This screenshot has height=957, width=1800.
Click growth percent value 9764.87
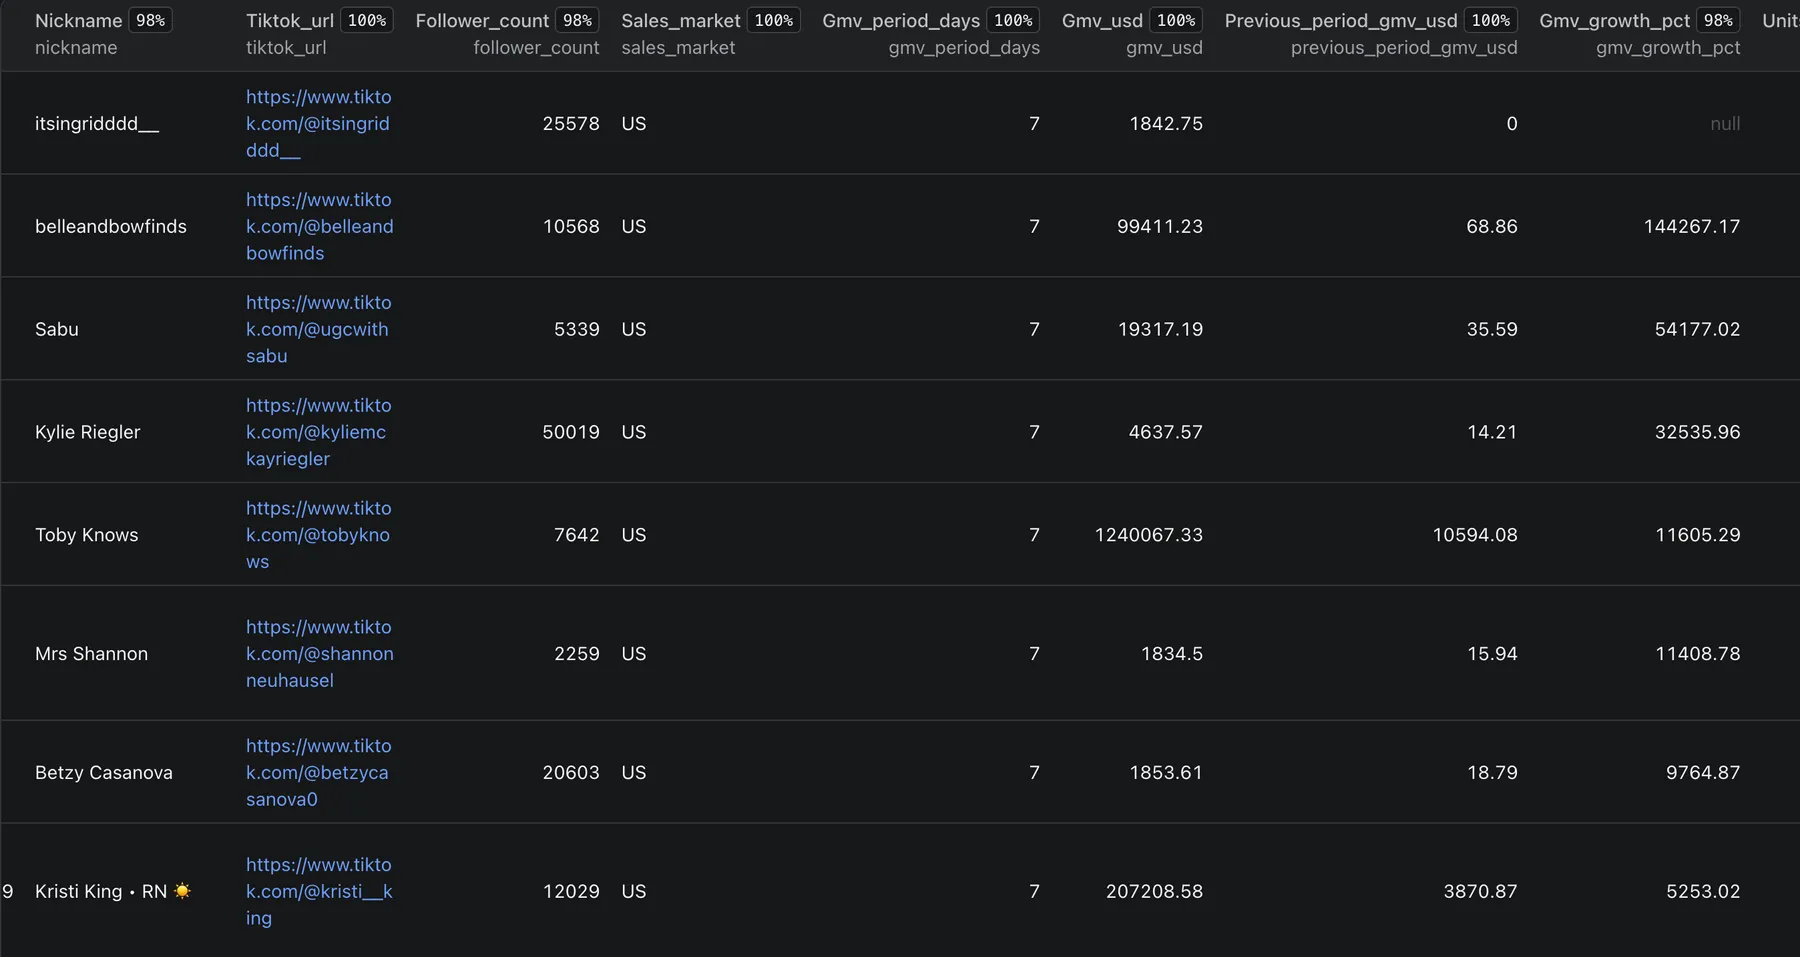point(1703,773)
